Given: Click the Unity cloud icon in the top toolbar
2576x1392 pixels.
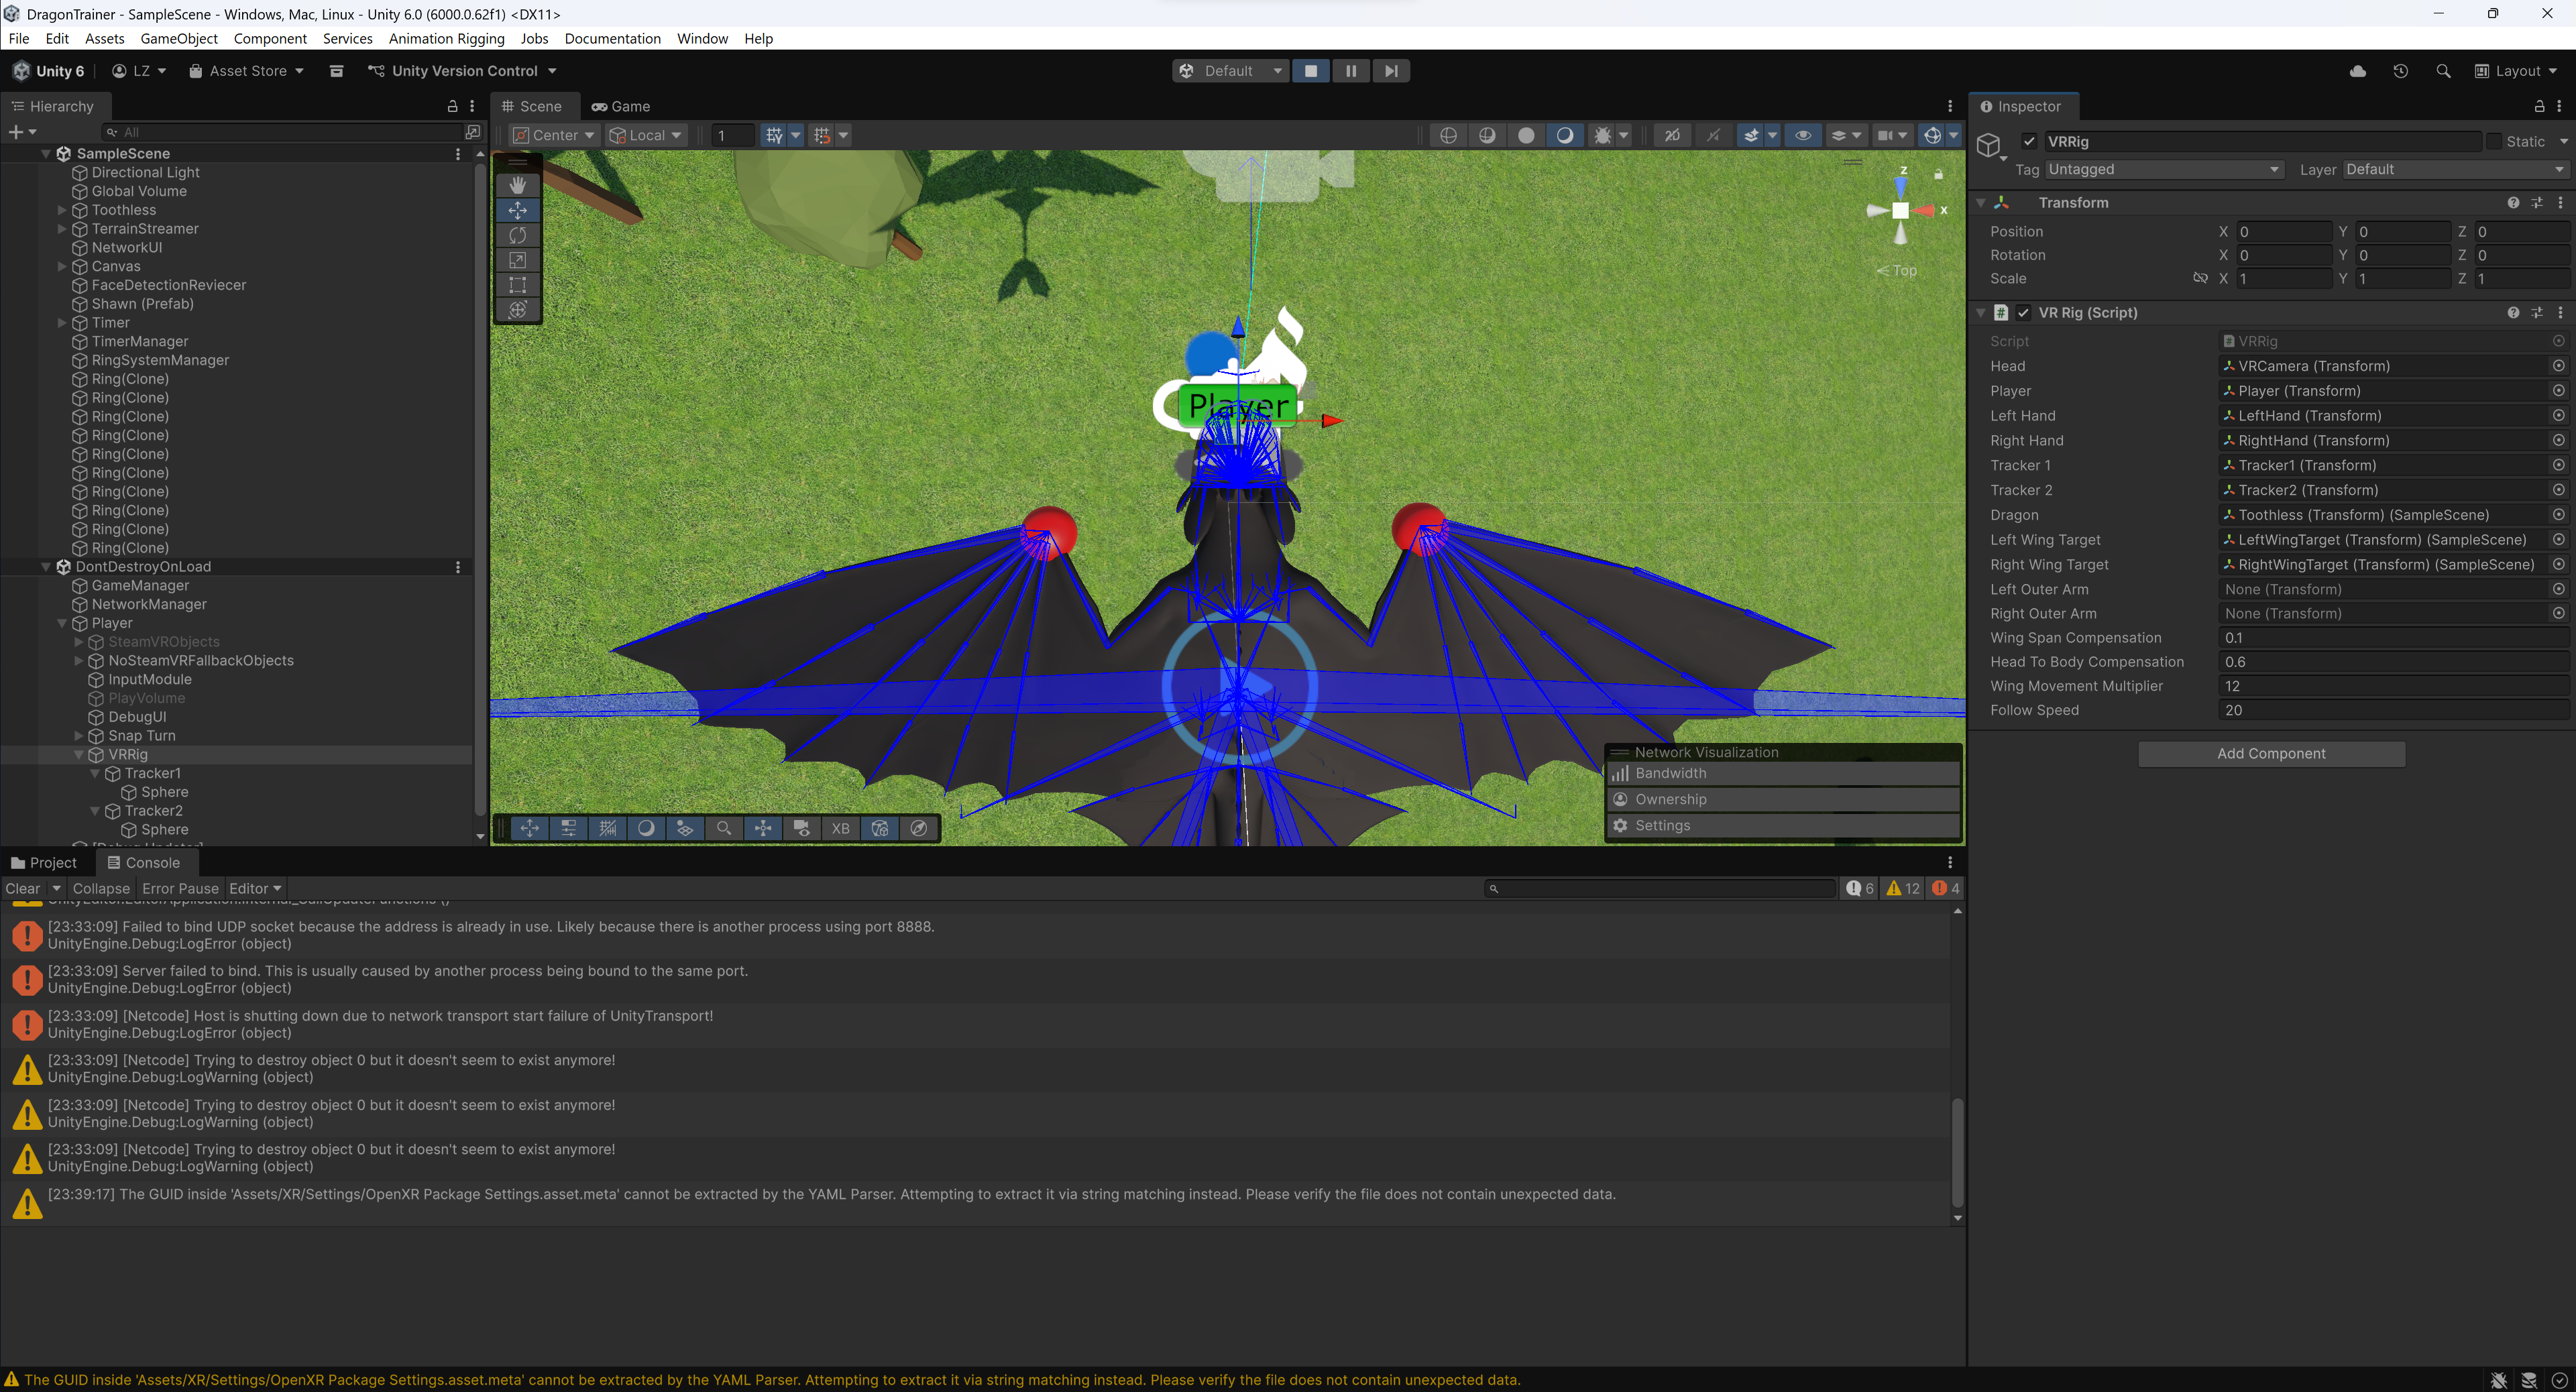Looking at the screenshot, I should [2357, 70].
